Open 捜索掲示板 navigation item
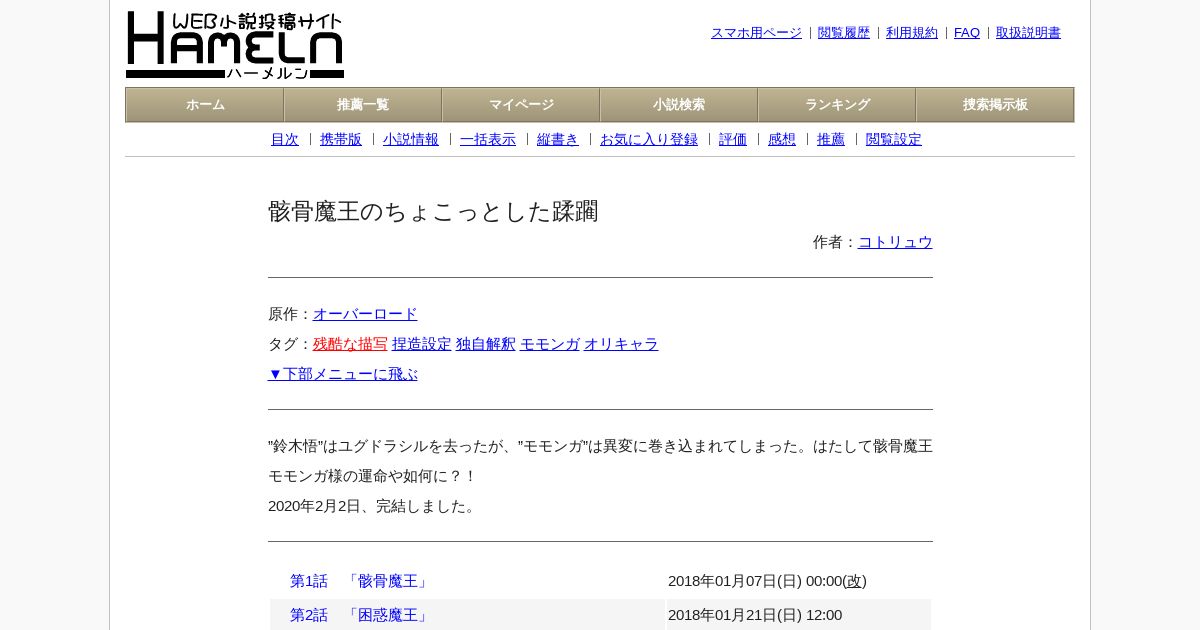Screen dimensions: 1200x630 click(x=995, y=105)
